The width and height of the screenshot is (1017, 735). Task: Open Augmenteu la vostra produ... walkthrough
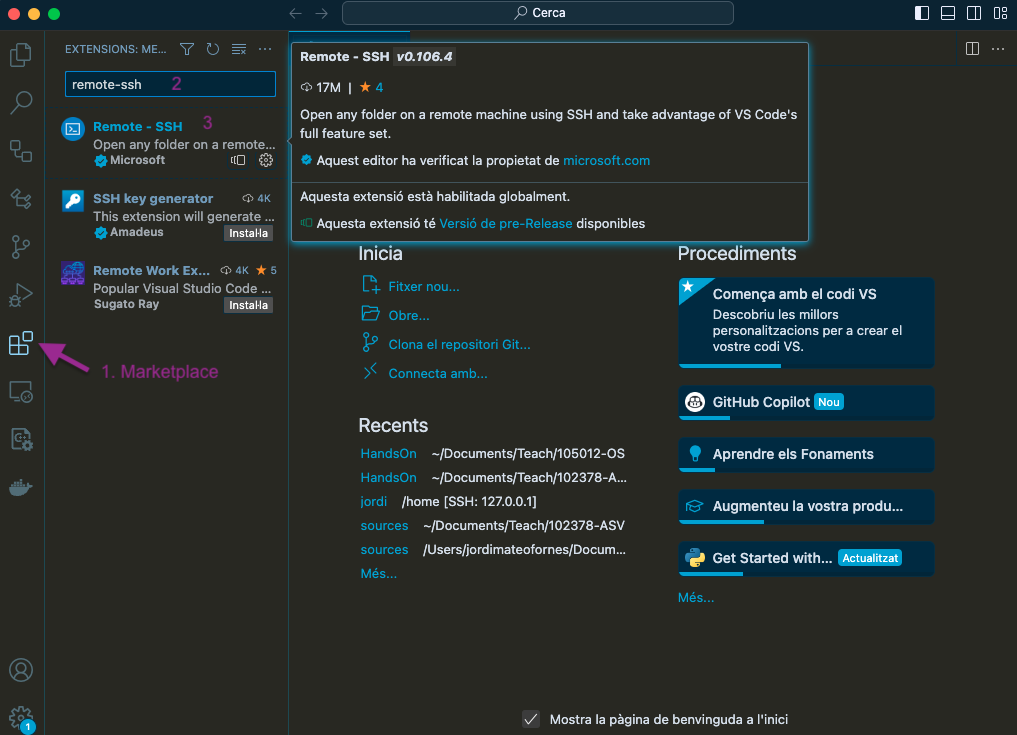click(806, 506)
